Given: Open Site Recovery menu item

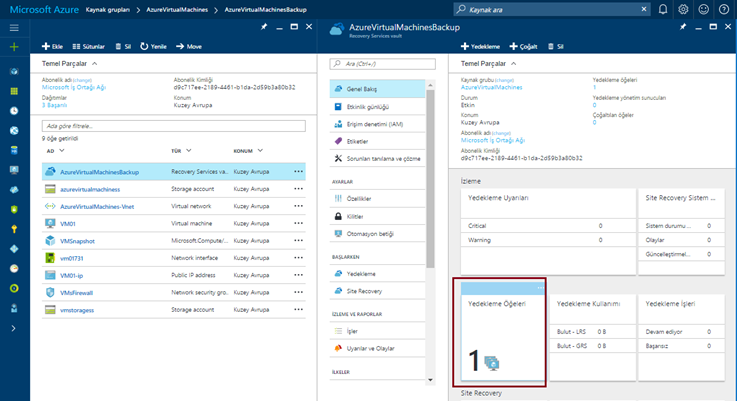Looking at the screenshot, I should 377,291.
